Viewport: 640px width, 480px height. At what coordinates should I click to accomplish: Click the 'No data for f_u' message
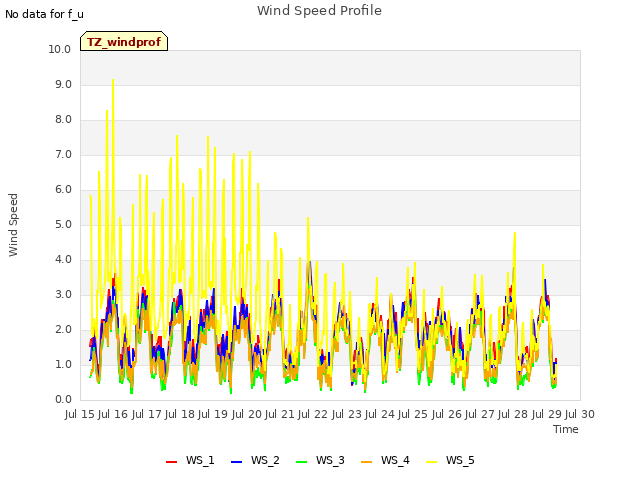[x=44, y=14]
